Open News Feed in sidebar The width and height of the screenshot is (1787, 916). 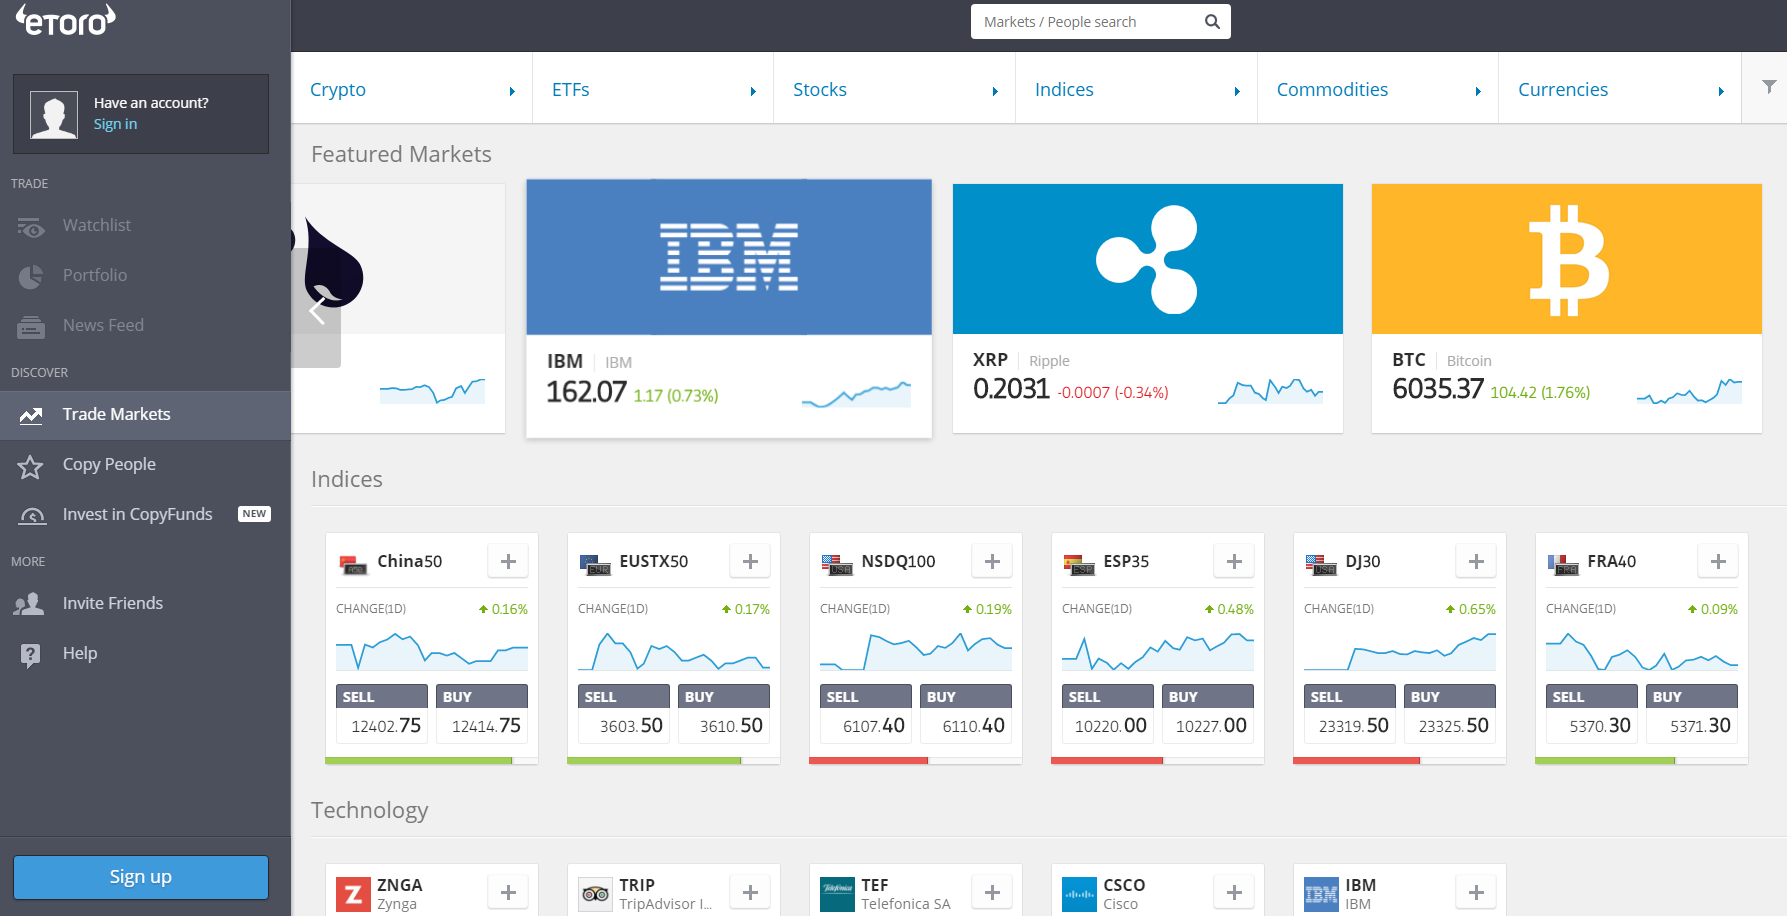point(145,325)
